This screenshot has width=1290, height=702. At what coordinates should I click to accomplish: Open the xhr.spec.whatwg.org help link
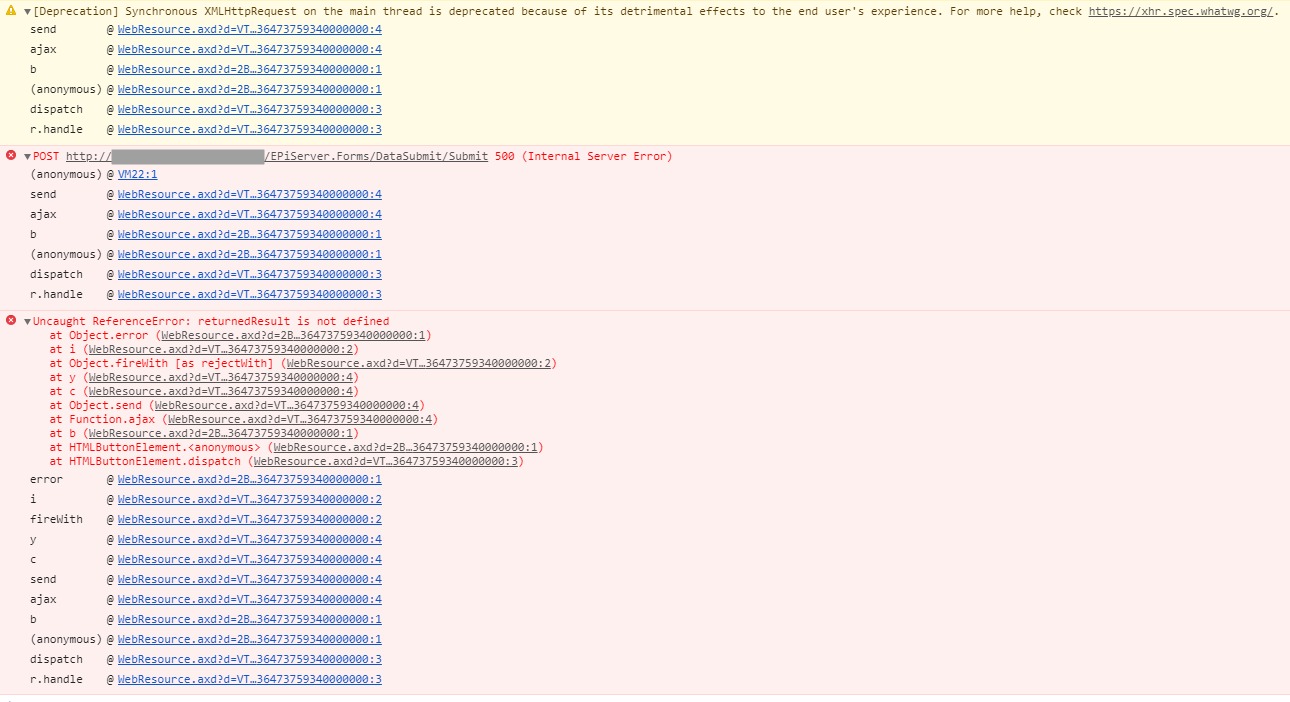pyautogui.click(x=1181, y=12)
